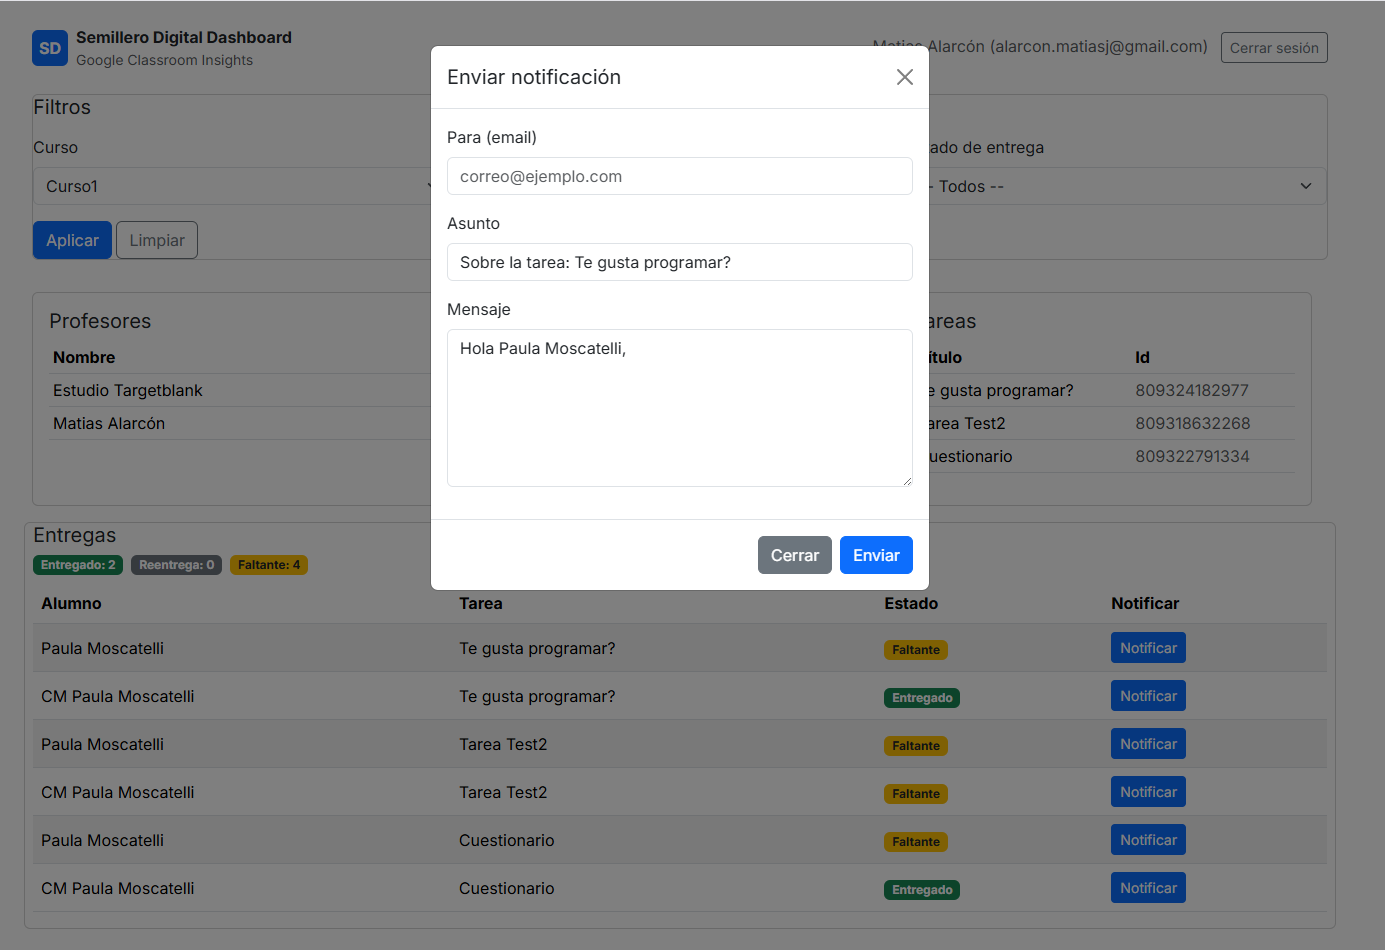
Task: Click the Limpiar button to clear filters
Action: [x=156, y=240]
